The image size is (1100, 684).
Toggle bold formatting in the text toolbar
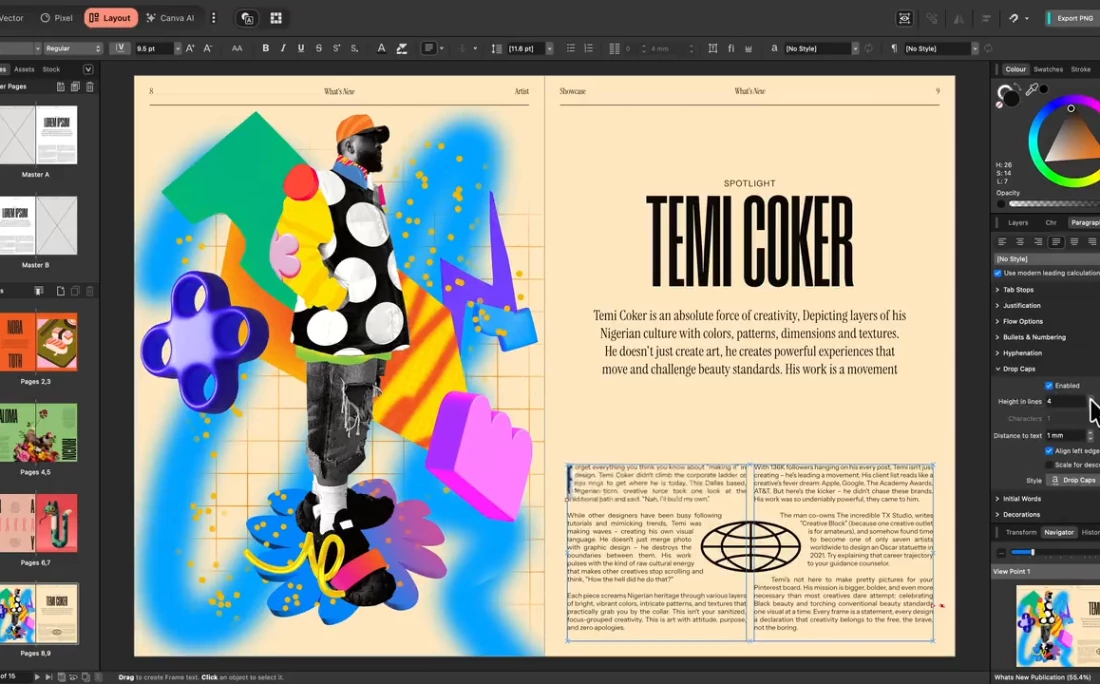click(265, 48)
